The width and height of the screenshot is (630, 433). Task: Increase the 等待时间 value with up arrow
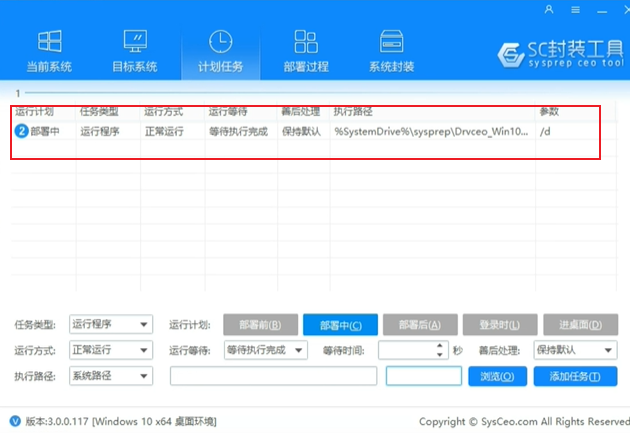(440, 345)
